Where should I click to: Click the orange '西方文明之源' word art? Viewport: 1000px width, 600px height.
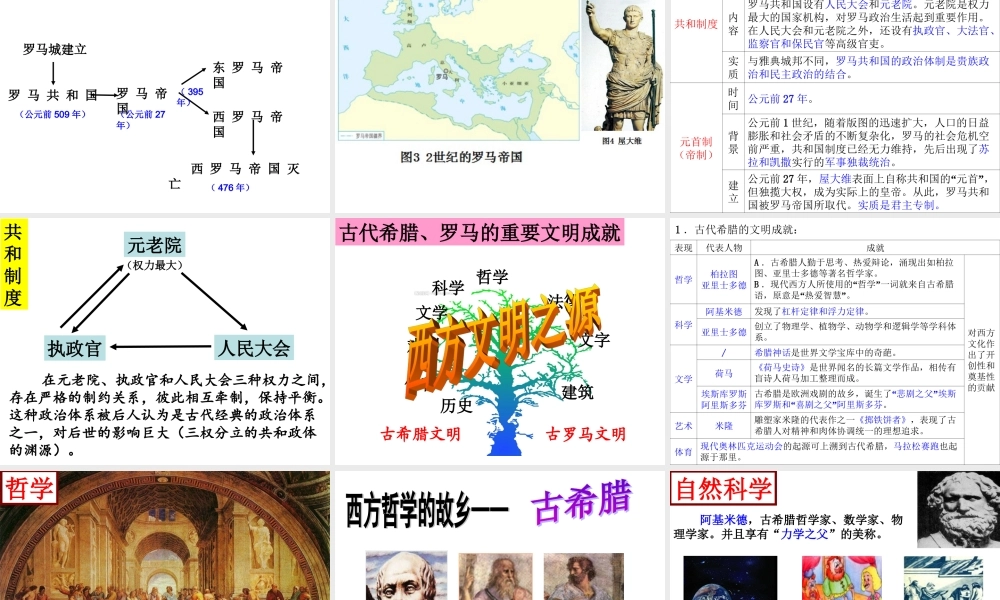click(x=503, y=343)
